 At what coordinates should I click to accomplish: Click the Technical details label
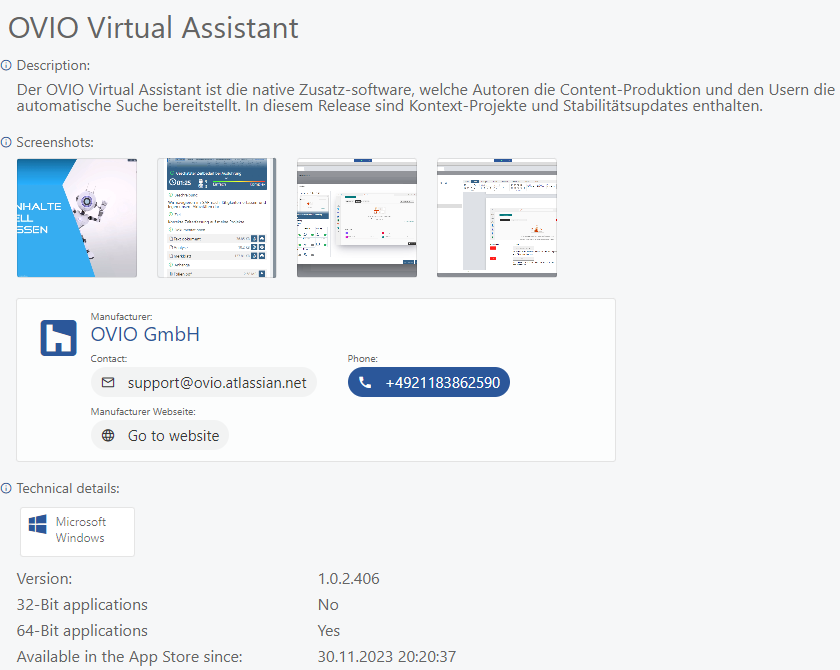point(68,488)
